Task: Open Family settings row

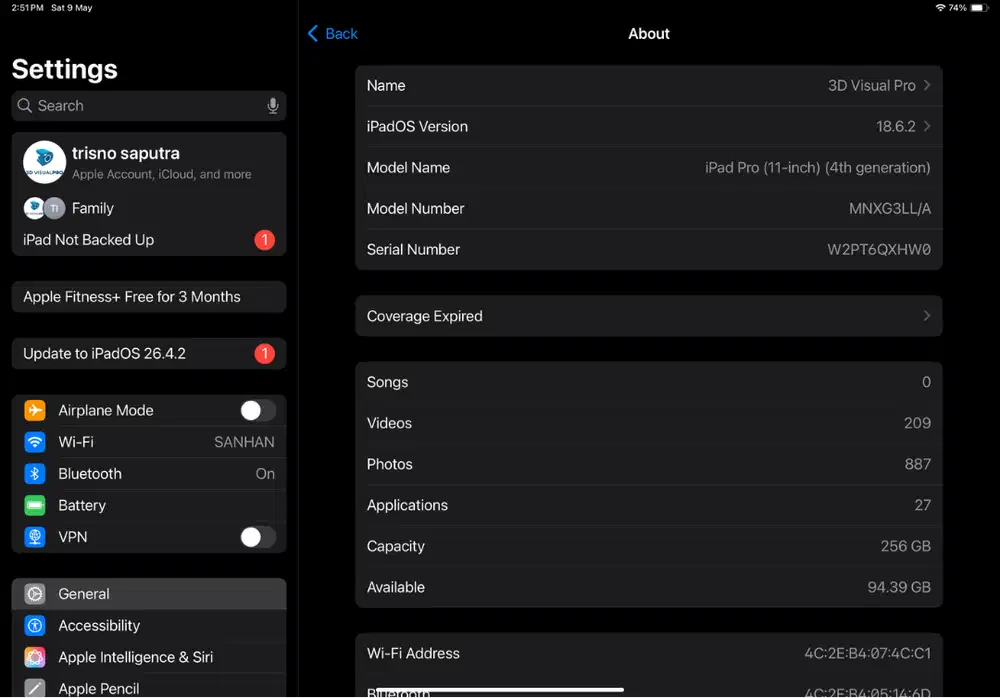Action: [x=149, y=208]
